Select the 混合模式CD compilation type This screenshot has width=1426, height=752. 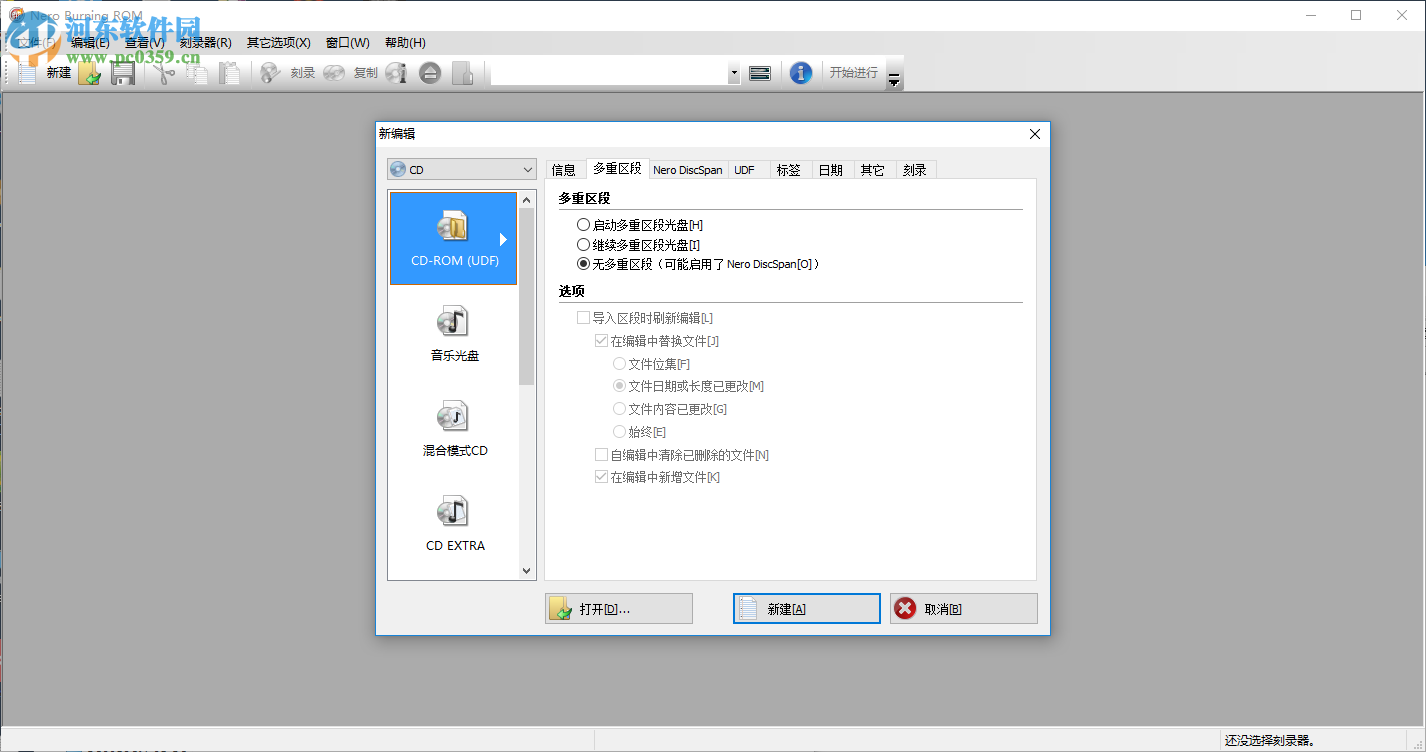coord(454,429)
